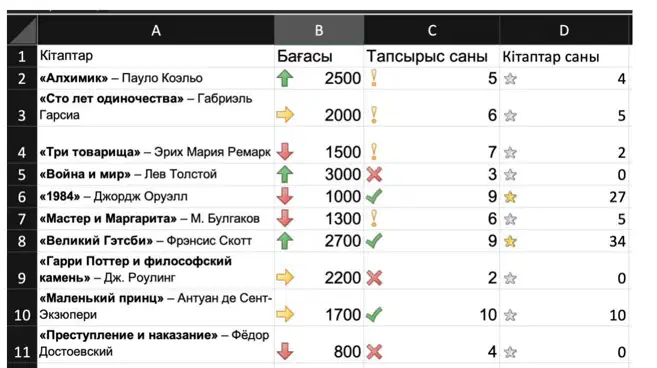
Task: Click the yellow exclamation mark in row 7
Action: click(x=374, y=218)
